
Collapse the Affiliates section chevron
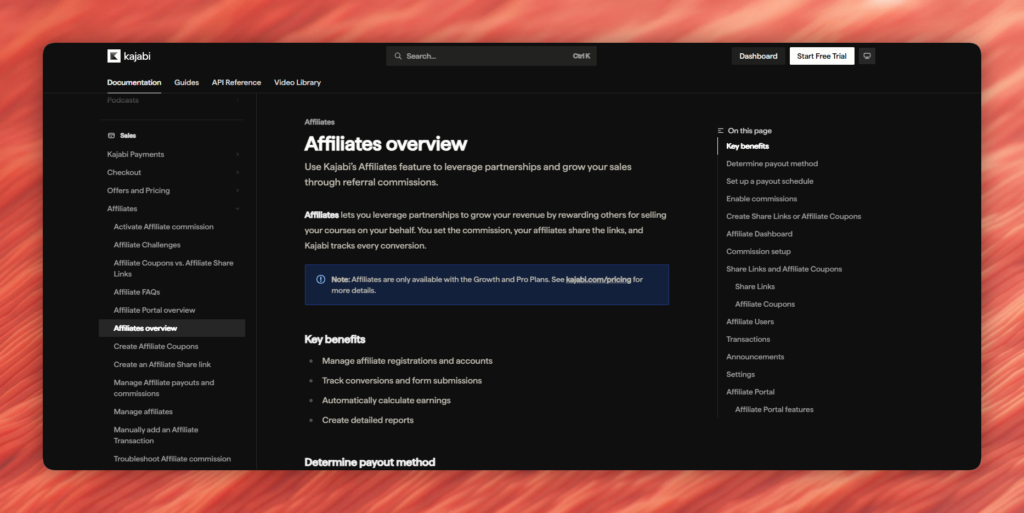coord(237,209)
